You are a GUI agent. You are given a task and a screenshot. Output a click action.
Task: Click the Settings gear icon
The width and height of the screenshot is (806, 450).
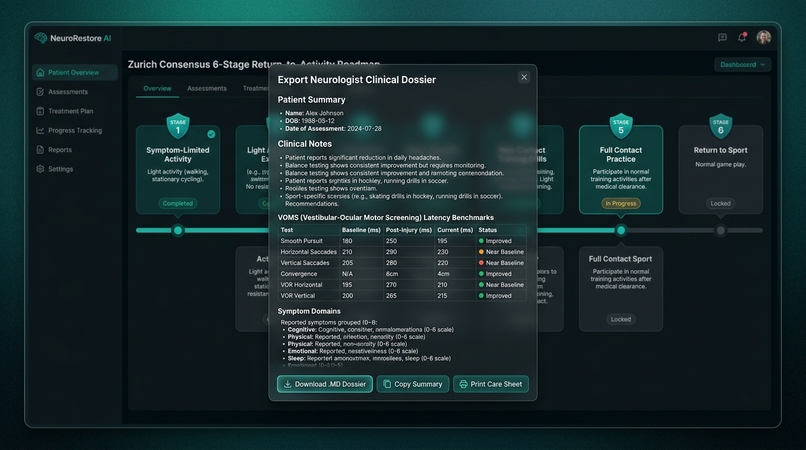40,169
